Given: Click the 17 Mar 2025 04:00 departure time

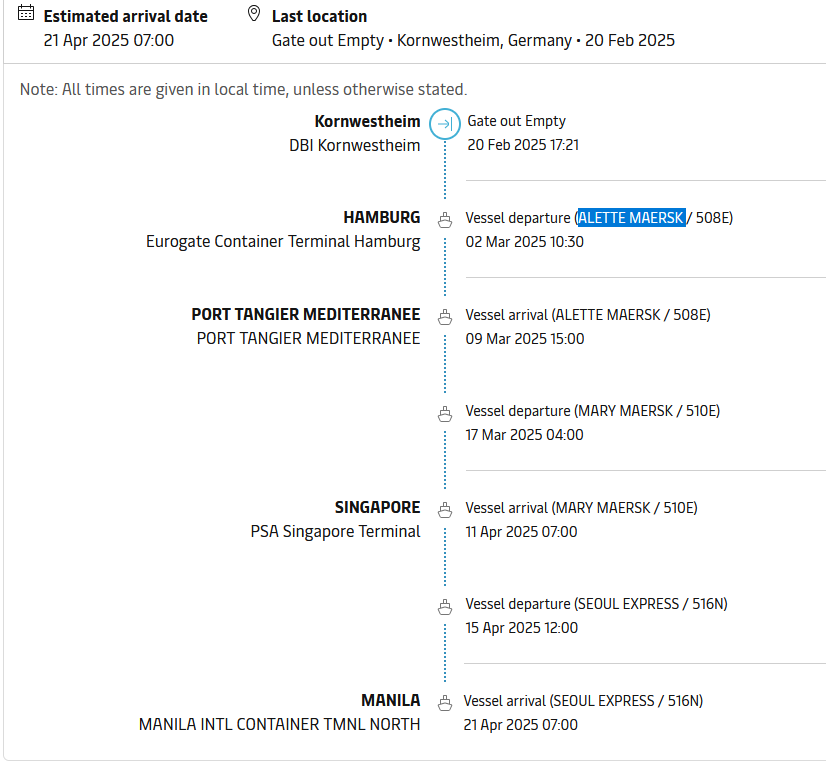Looking at the screenshot, I should [524, 435].
